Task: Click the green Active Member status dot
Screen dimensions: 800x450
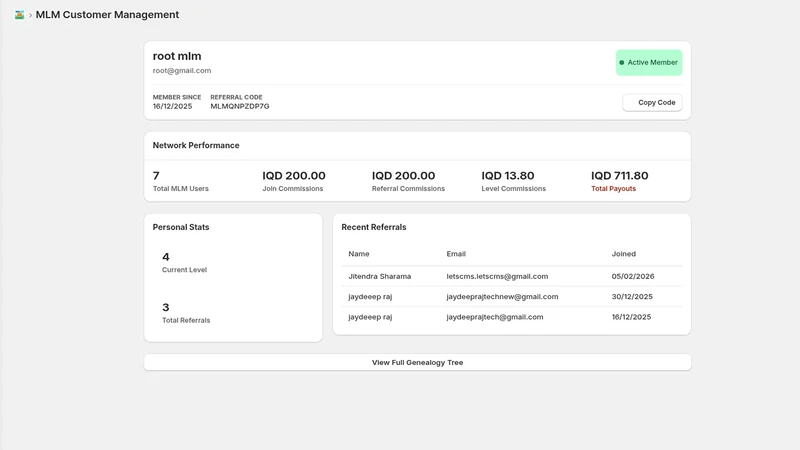Action: tap(621, 63)
